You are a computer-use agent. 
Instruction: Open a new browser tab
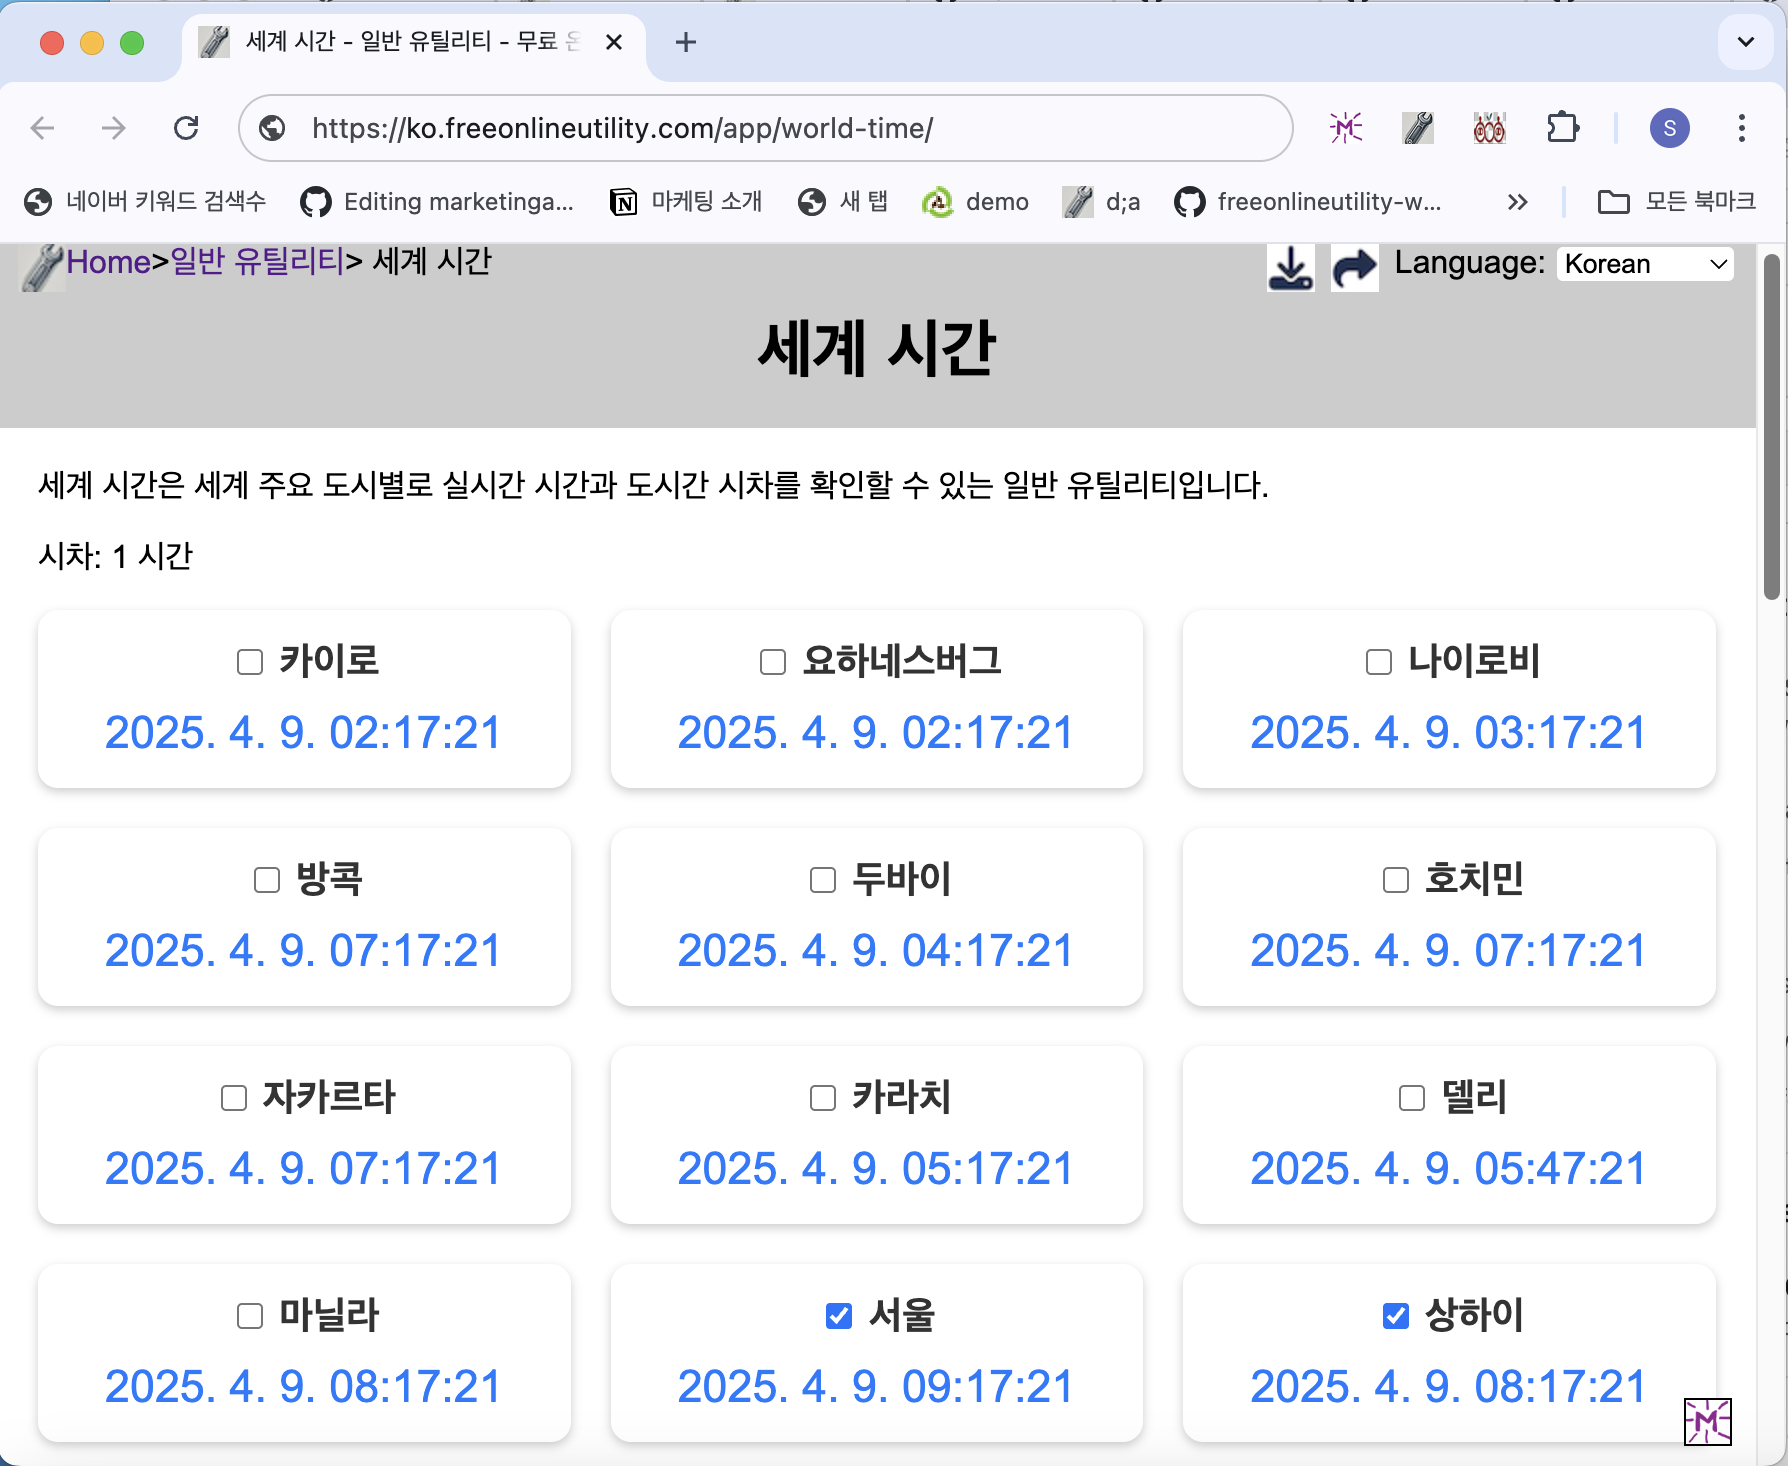(686, 42)
